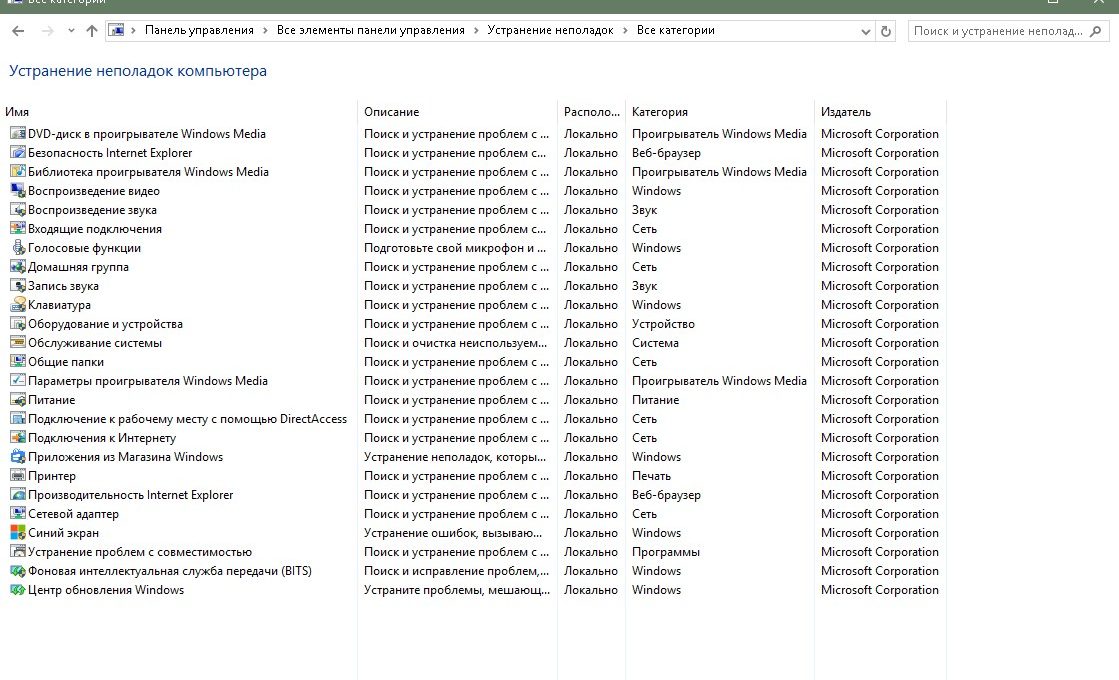The width and height of the screenshot is (1119, 680).
Task: Sort by the Категория column header
Action: point(659,112)
